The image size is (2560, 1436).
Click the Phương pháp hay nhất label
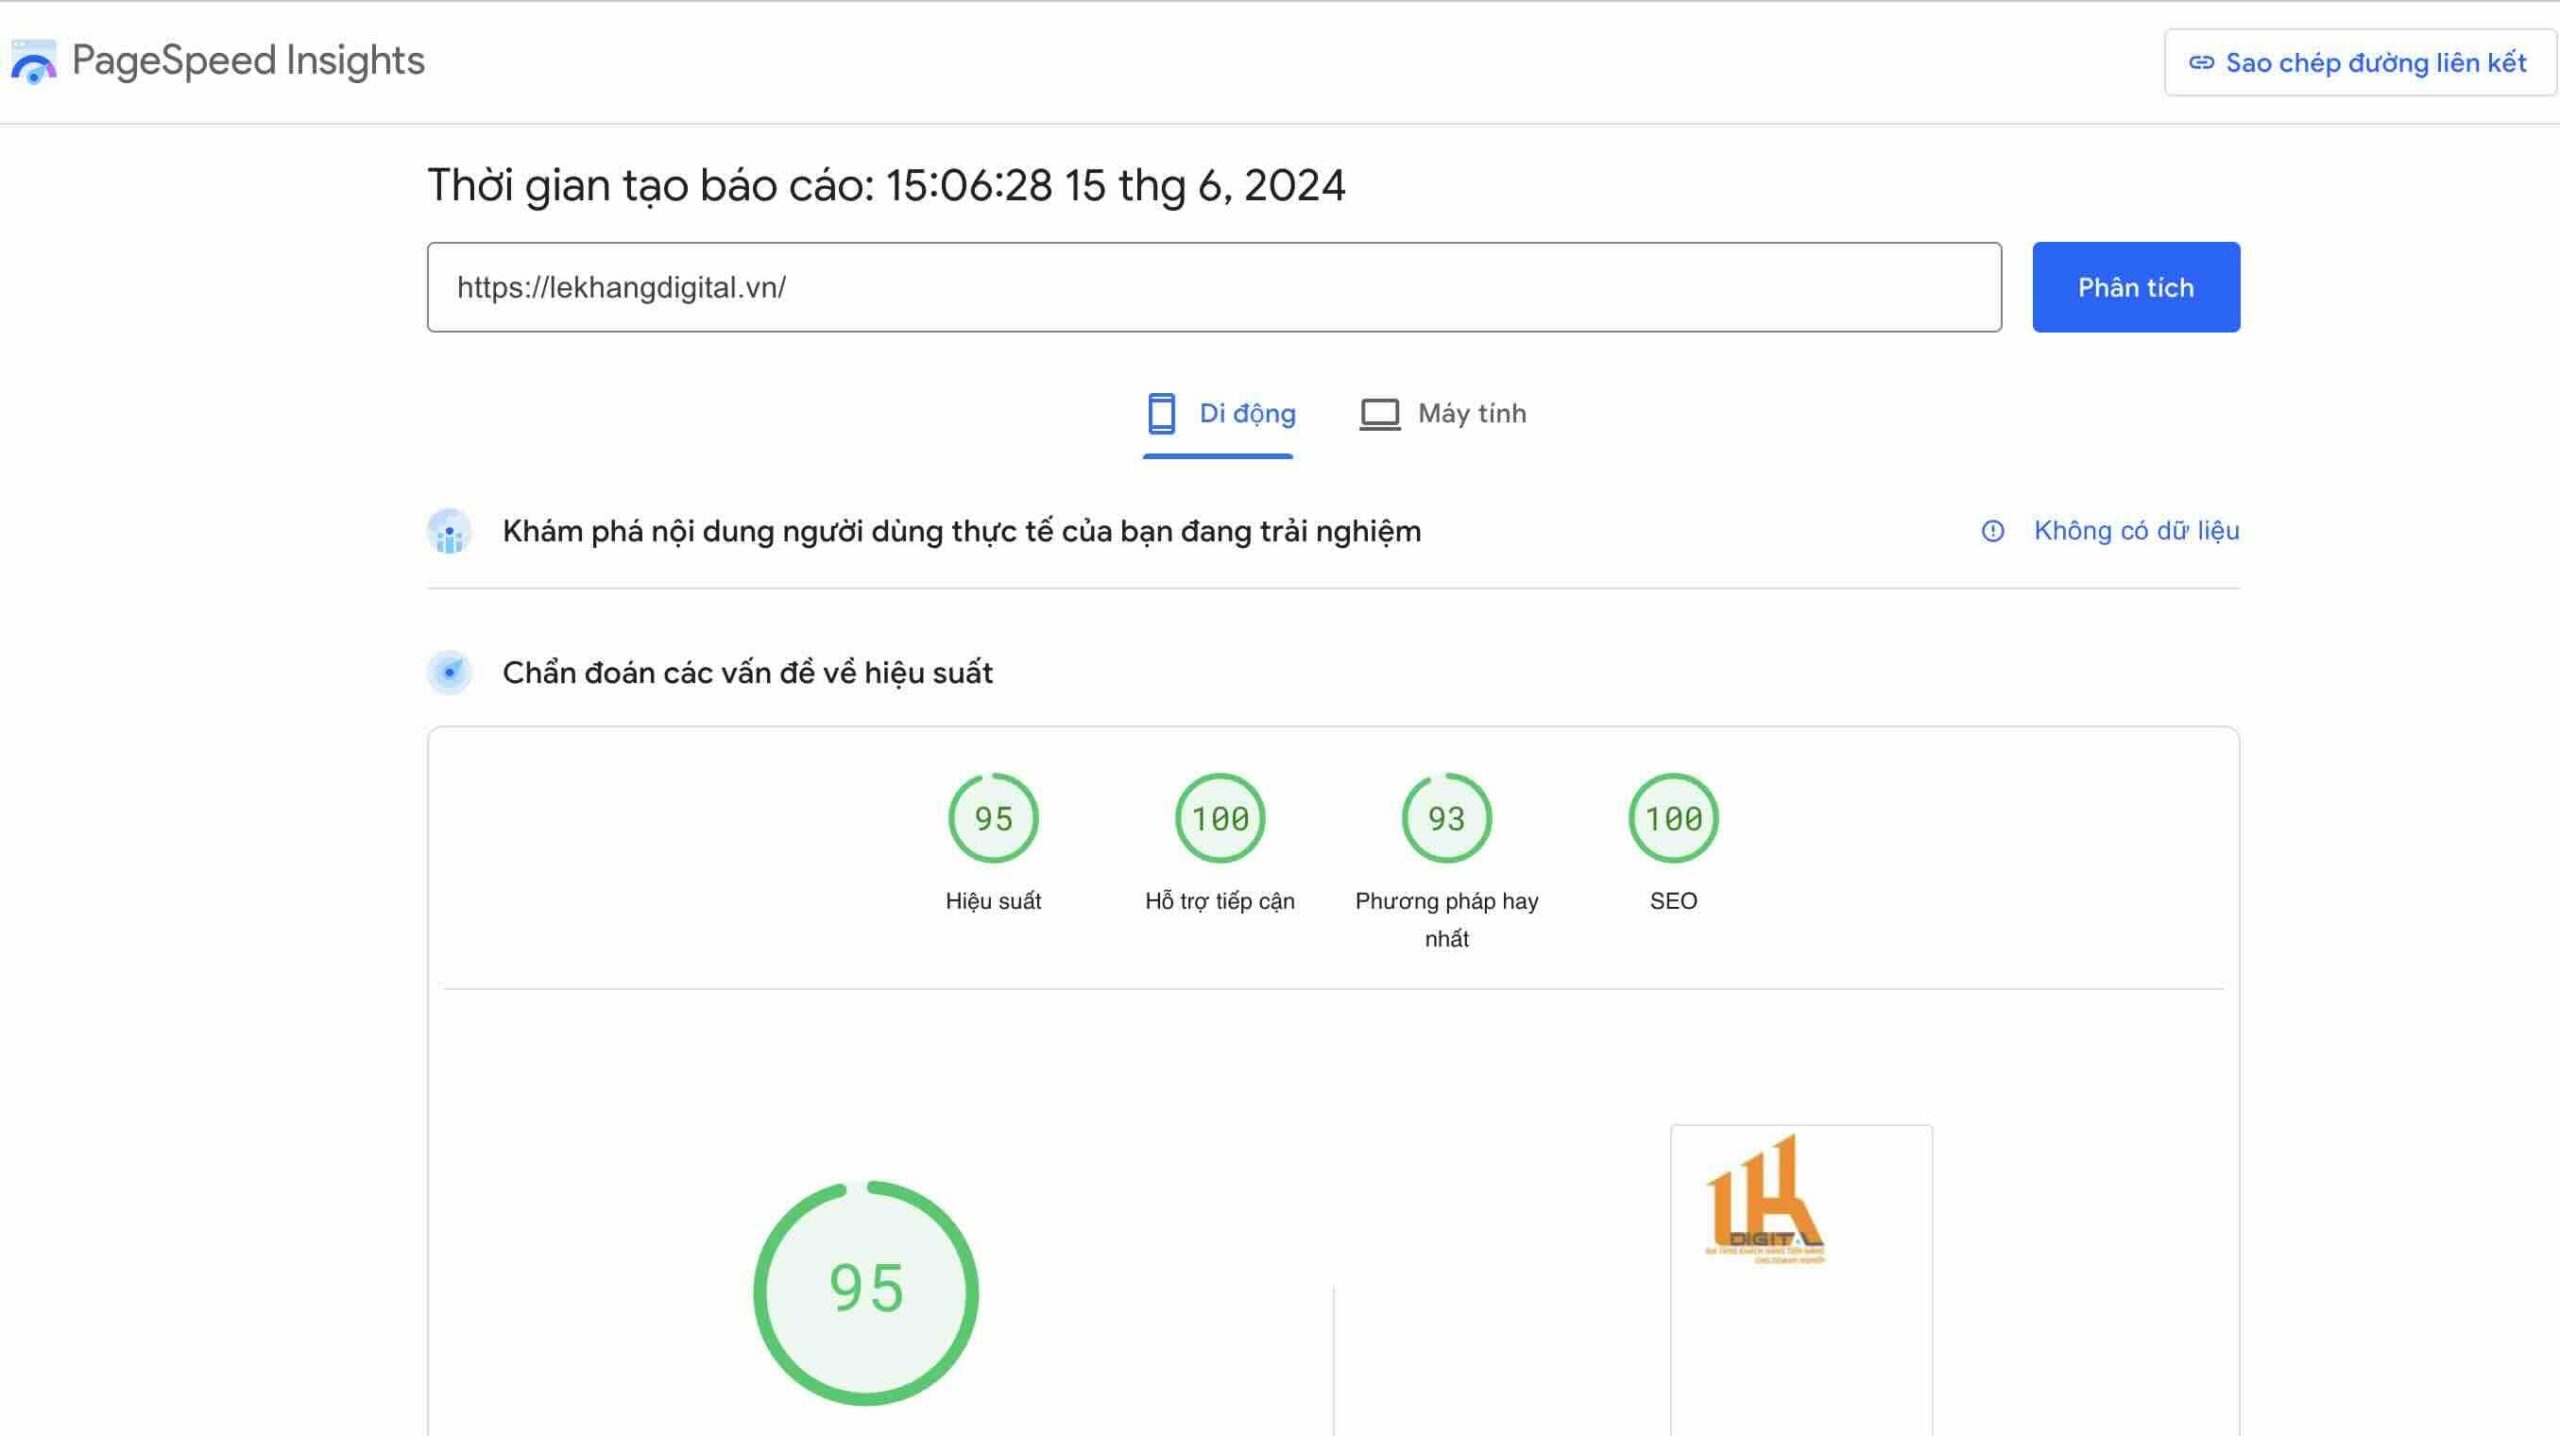click(1447, 920)
